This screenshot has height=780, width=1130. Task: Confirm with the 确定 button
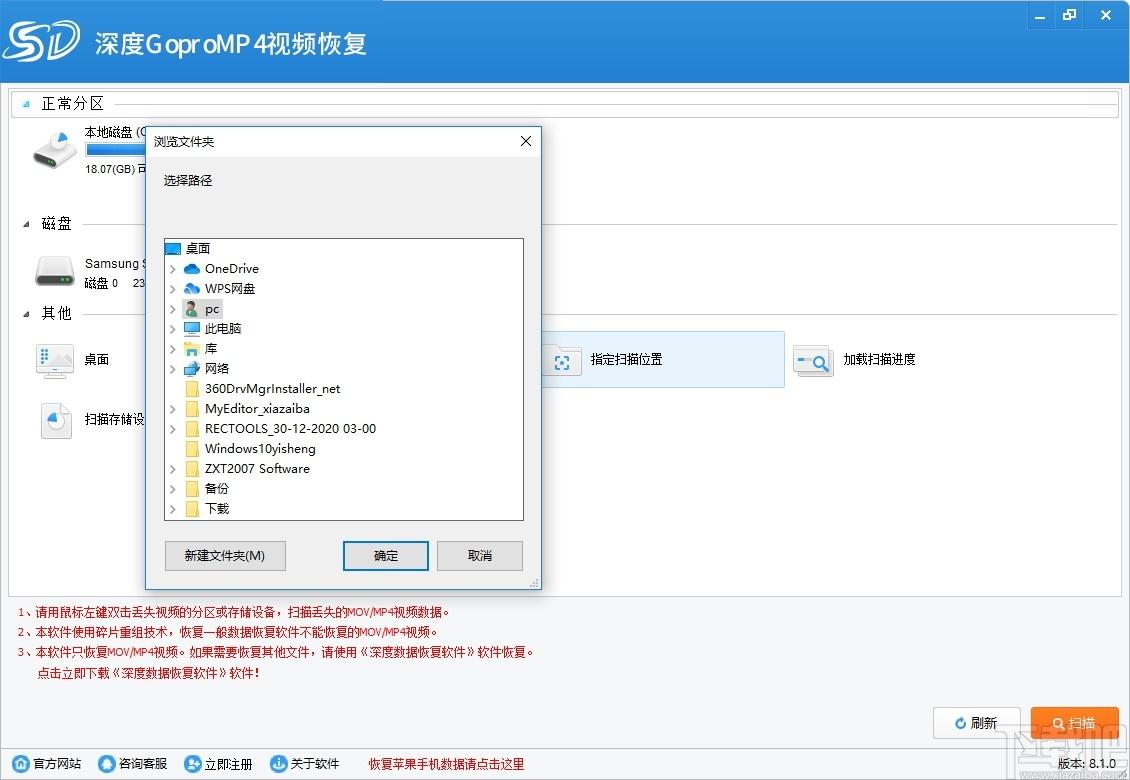point(386,556)
